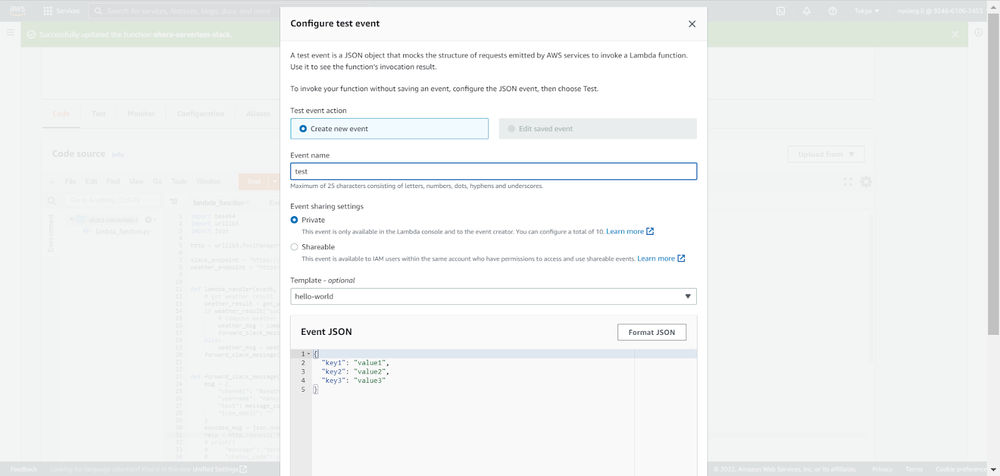Open the CloudShell icon in the top bar
Screen dimensions: 1000x476
(781, 11)
